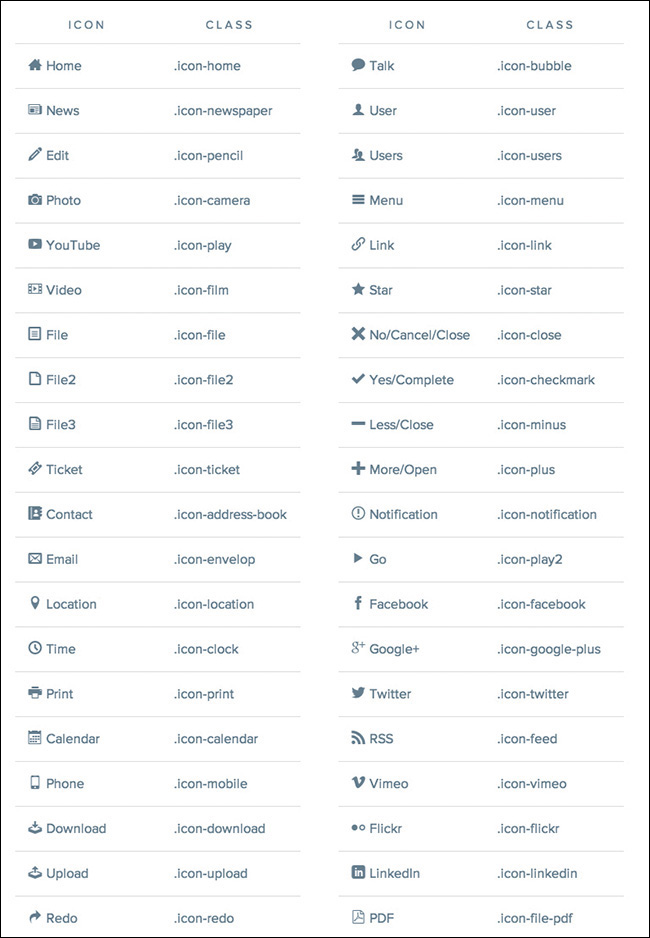Image resolution: width=650 pixels, height=938 pixels.
Task: Click the Twitter bird icon
Action: (x=358, y=693)
